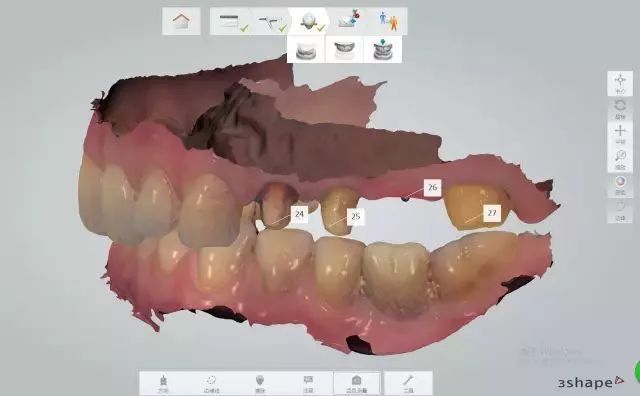This screenshot has height=396, width=640.
Task: Show the bite alignment scan thumbnail
Action: point(382,50)
